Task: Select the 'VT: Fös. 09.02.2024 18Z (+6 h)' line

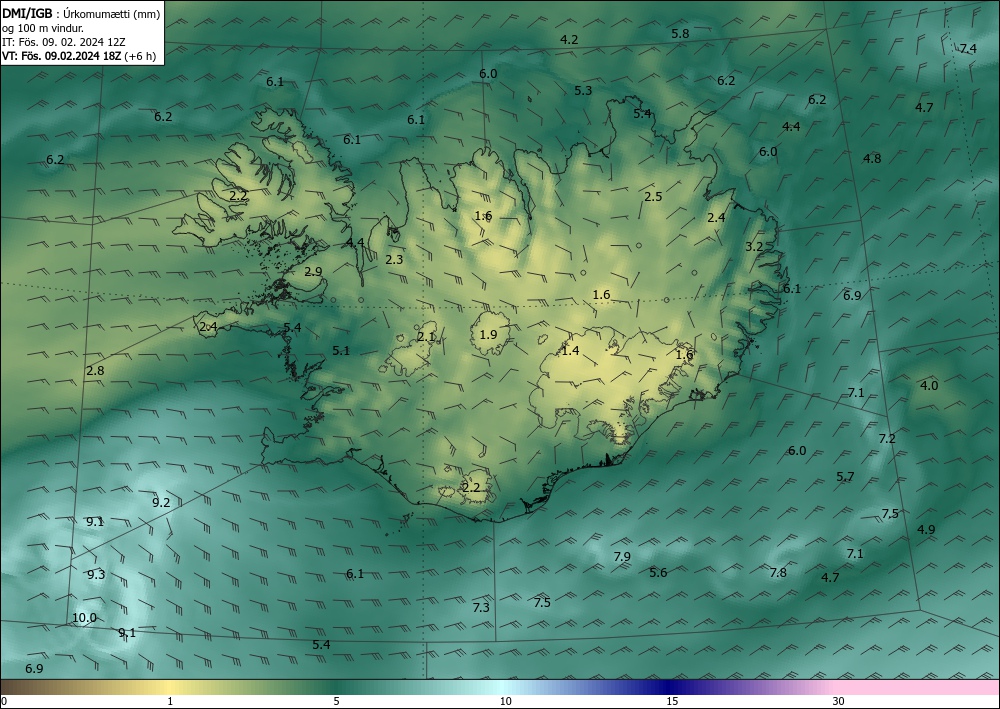Action: tap(79, 56)
